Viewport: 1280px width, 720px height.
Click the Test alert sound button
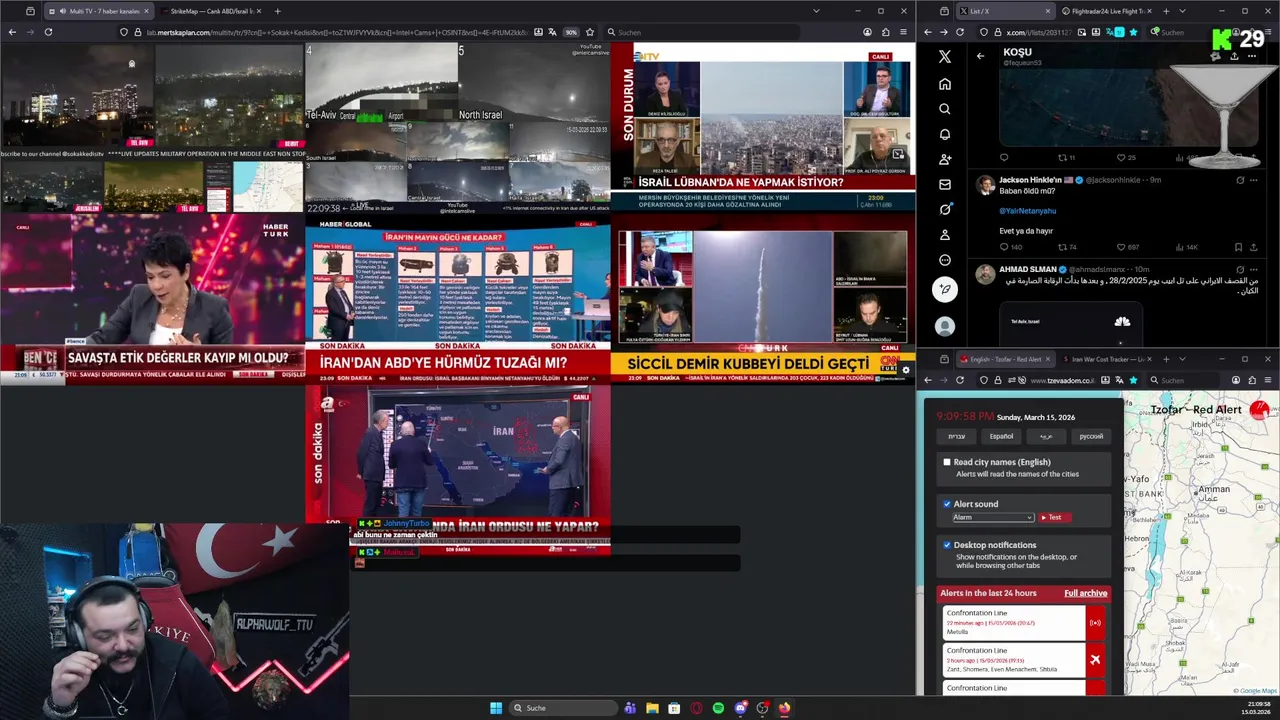coord(1055,517)
